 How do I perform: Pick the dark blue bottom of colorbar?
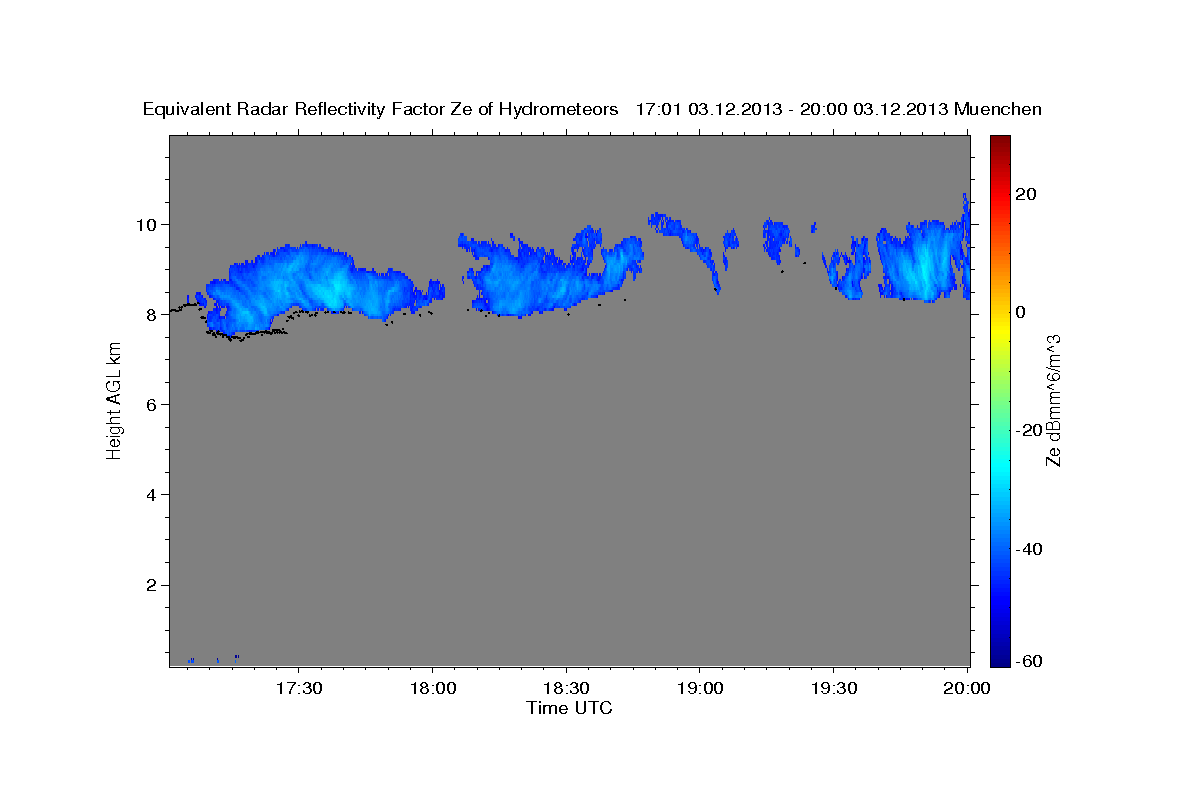click(x=1002, y=658)
